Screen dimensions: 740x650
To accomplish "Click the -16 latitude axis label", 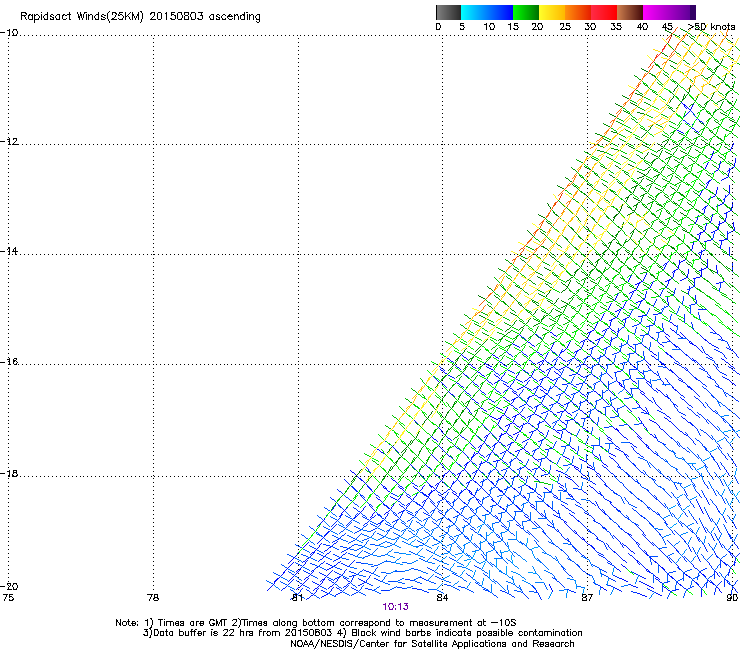I will pyautogui.click(x=9, y=362).
